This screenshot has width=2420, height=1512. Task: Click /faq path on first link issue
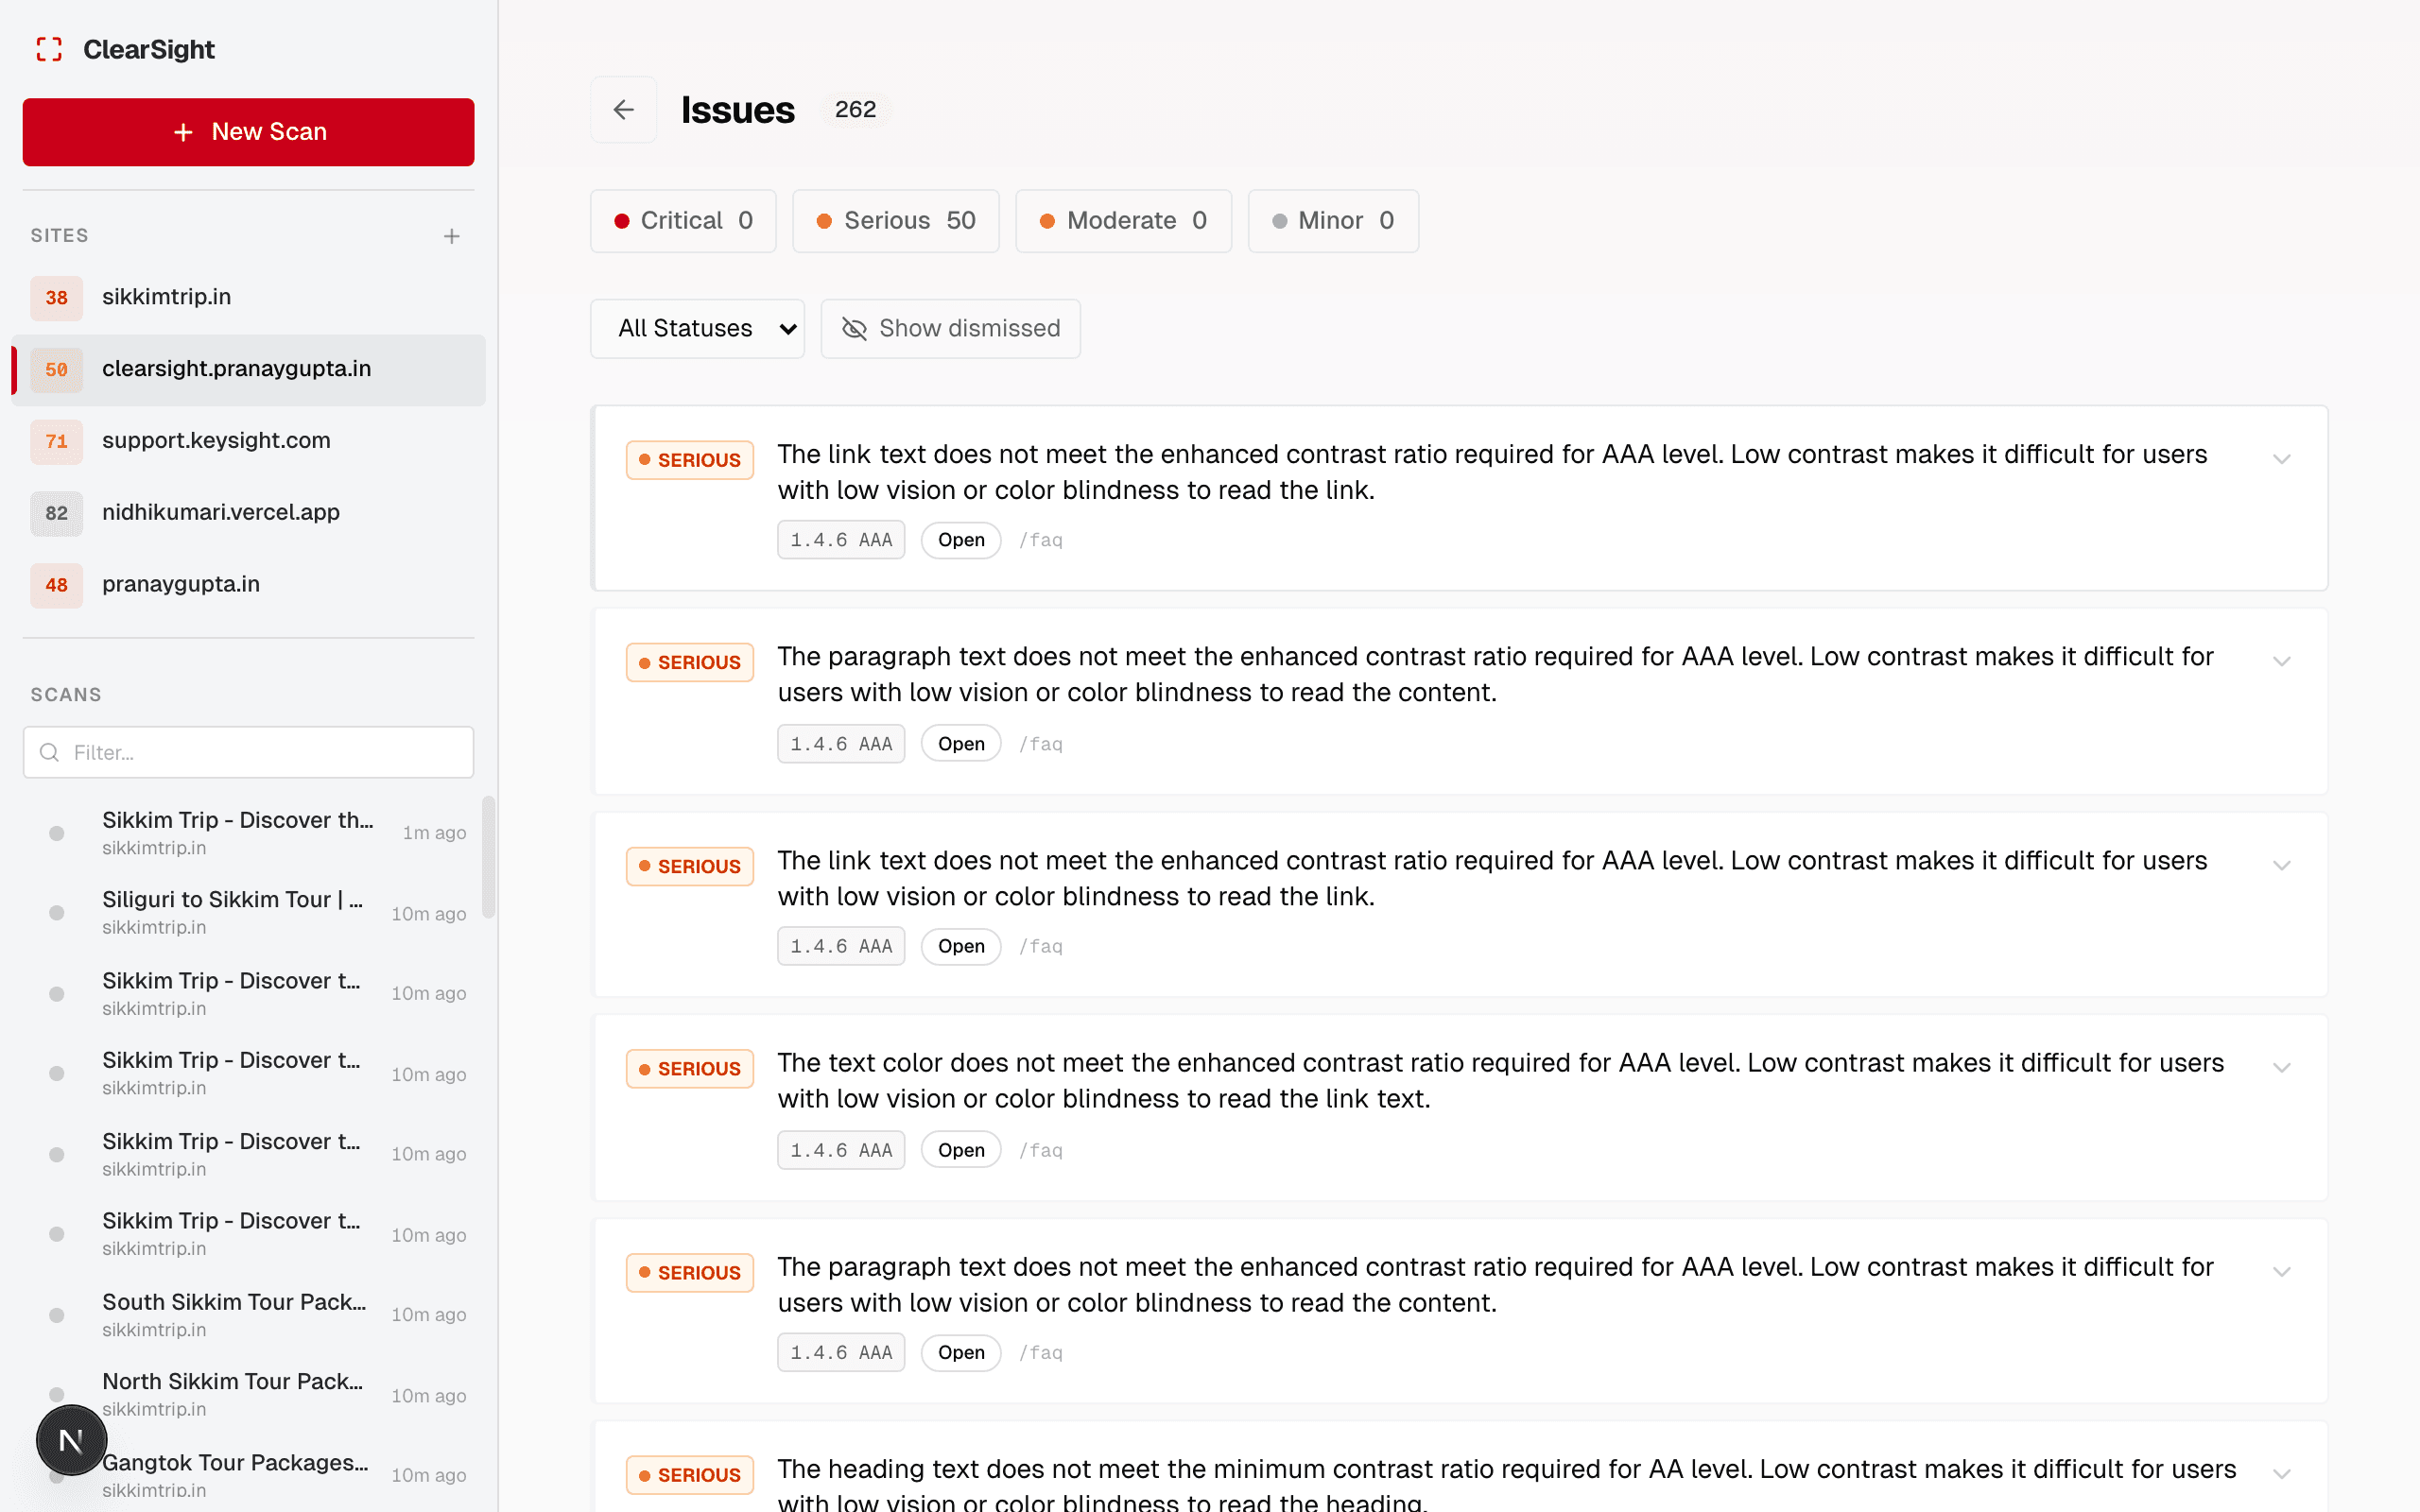click(1041, 540)
